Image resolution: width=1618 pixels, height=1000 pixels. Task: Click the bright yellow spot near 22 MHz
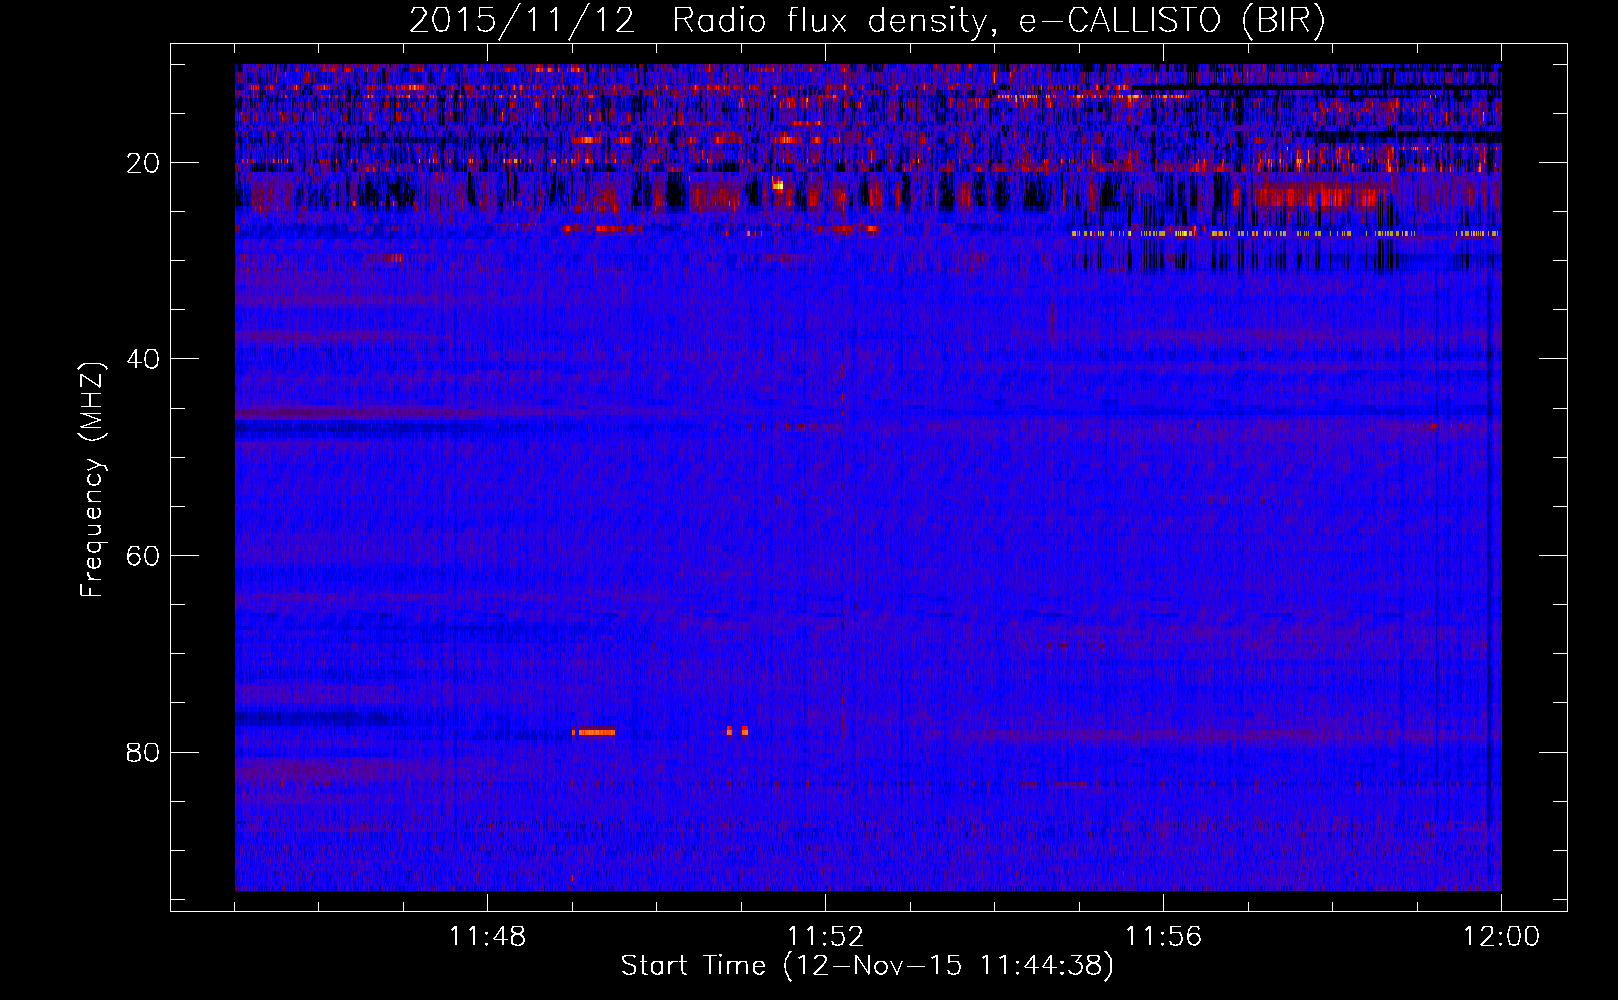click(778, 184)
